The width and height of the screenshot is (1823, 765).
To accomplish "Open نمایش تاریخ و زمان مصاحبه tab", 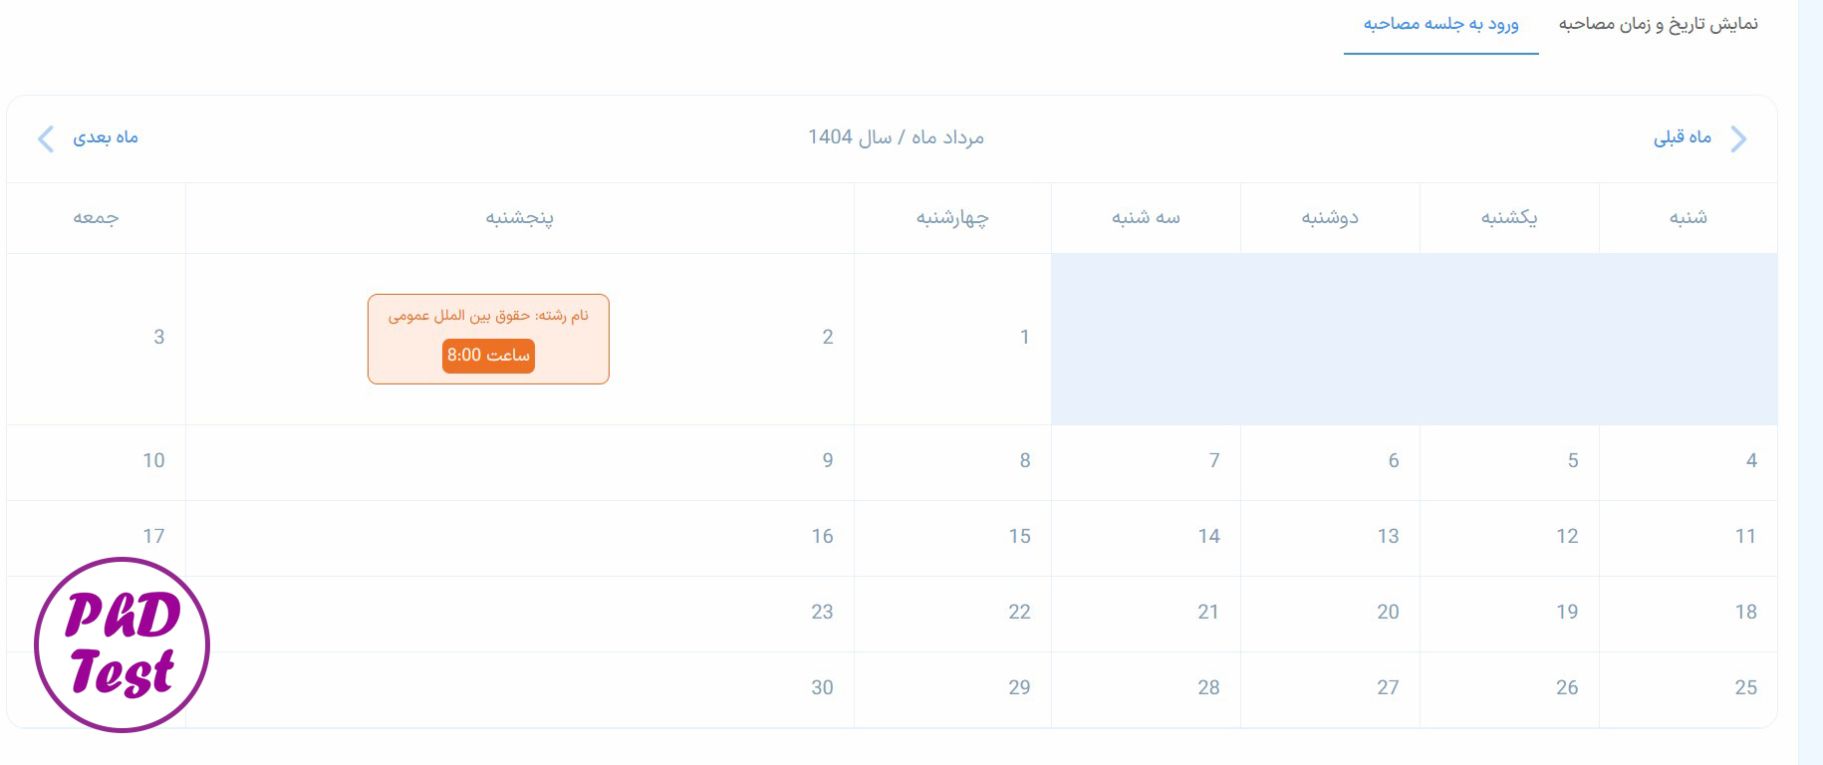I will 1657,24.
